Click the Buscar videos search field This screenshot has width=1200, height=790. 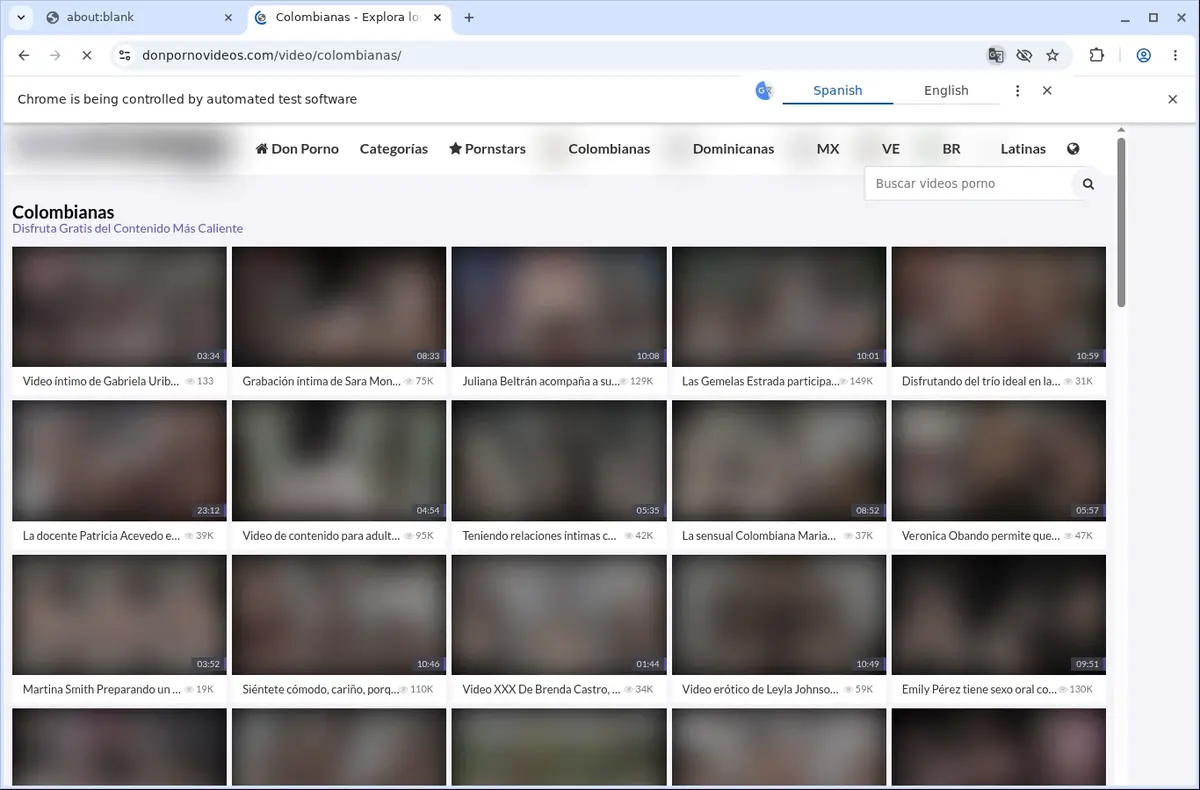tap(968, 183)
